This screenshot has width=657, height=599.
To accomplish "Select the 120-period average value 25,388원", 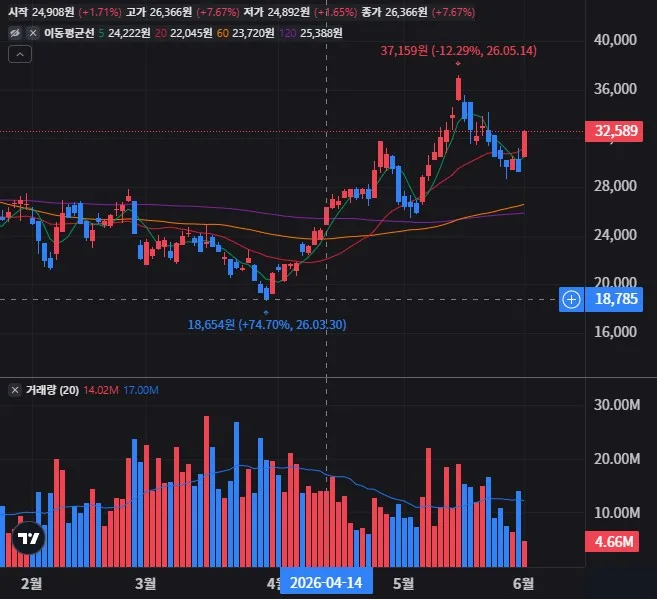I will pyautogui.click(x=321, y=33).
